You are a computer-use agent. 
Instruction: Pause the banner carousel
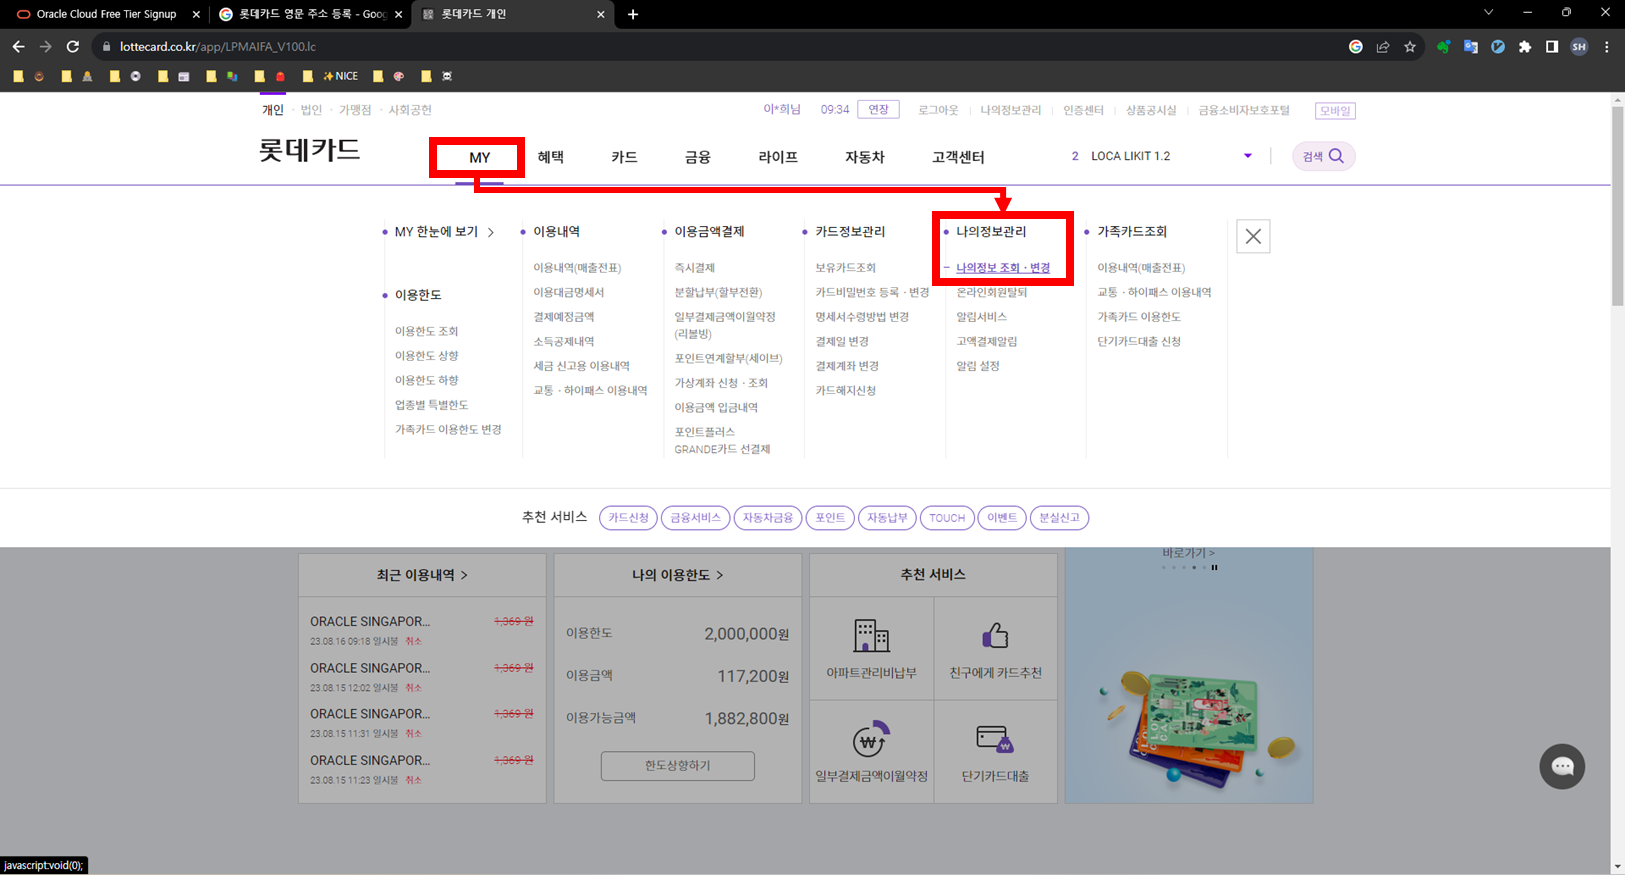(1214, 567)
